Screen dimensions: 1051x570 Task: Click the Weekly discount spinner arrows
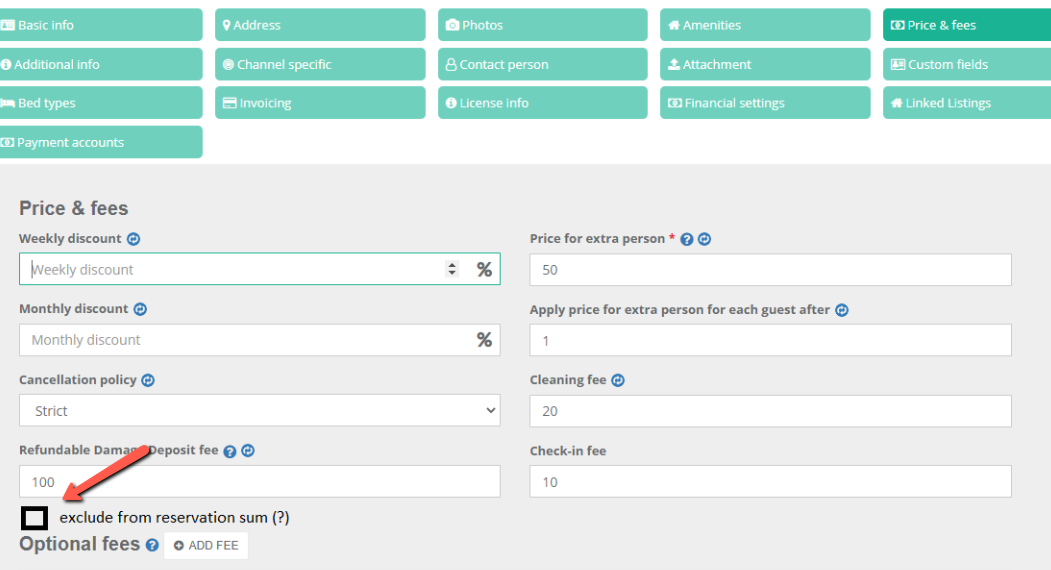(452, 269)
